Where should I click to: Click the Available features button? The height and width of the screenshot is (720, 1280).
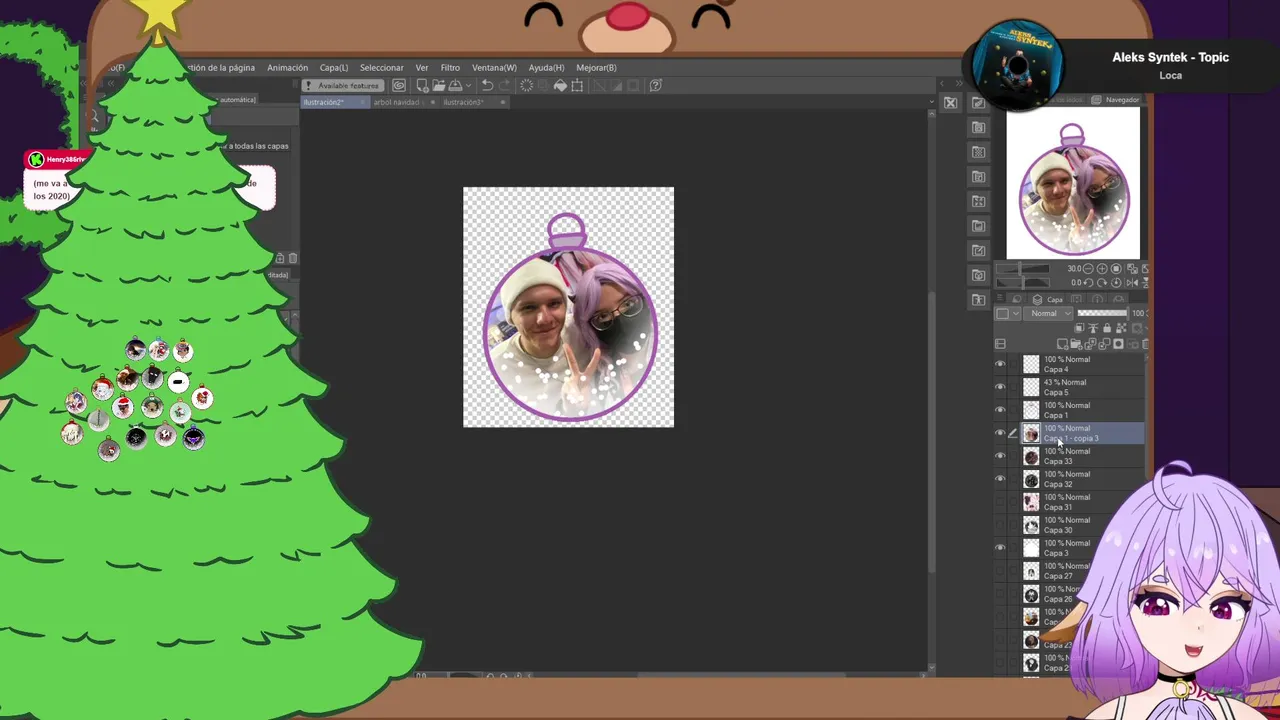(343, 86)
